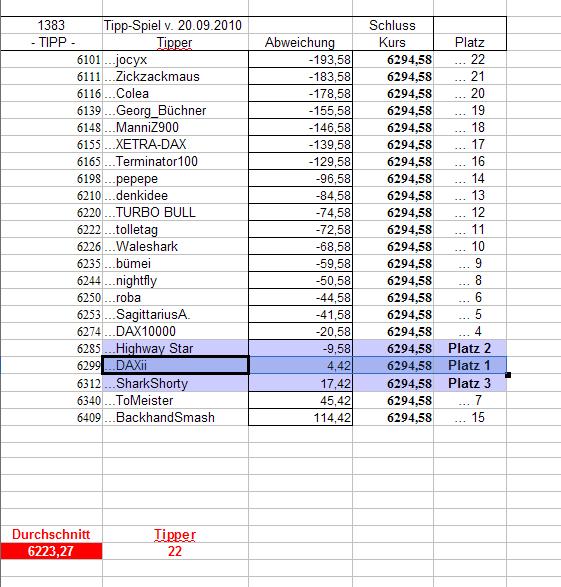
Task: Select the deviation value 114,42
Action: [x=301, y=417]
